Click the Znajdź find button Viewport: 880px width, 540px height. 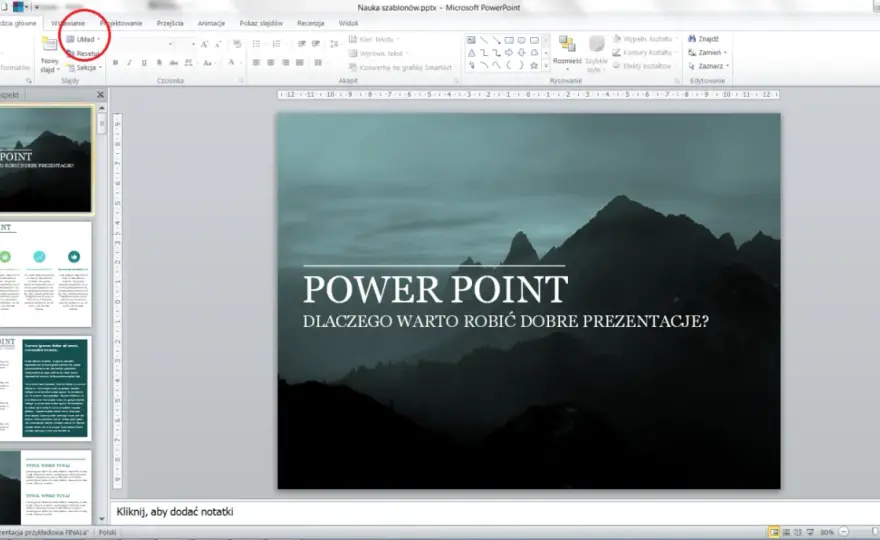point(704,39)
